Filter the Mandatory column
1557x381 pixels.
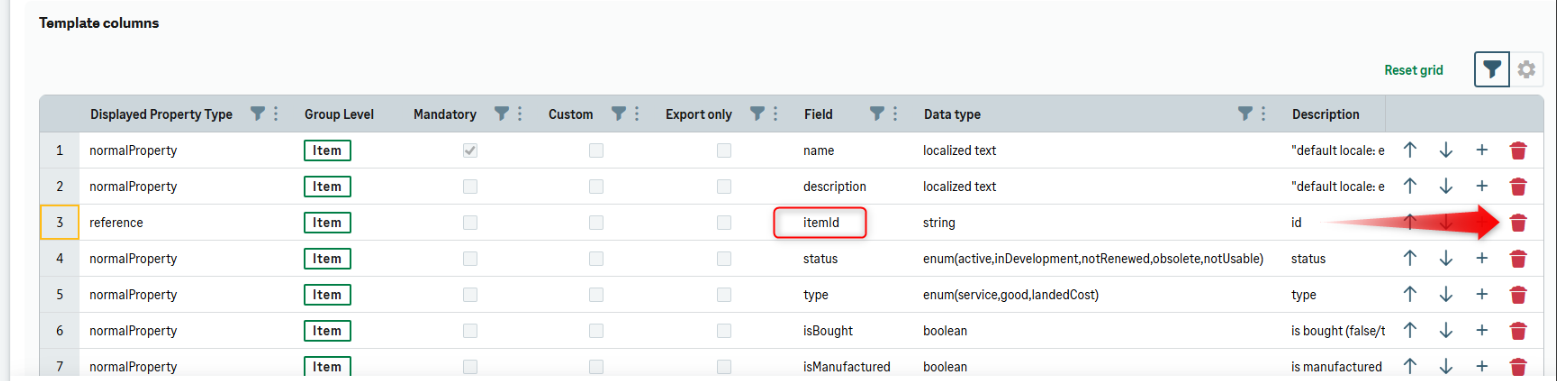[502, 114]
